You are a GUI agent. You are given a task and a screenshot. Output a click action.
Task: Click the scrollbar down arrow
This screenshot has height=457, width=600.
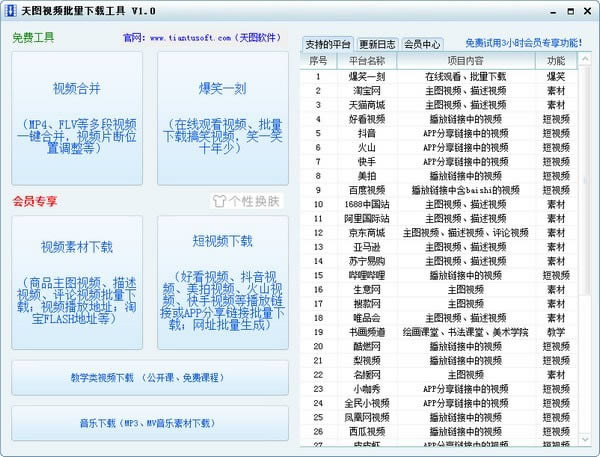coord(585,439)
